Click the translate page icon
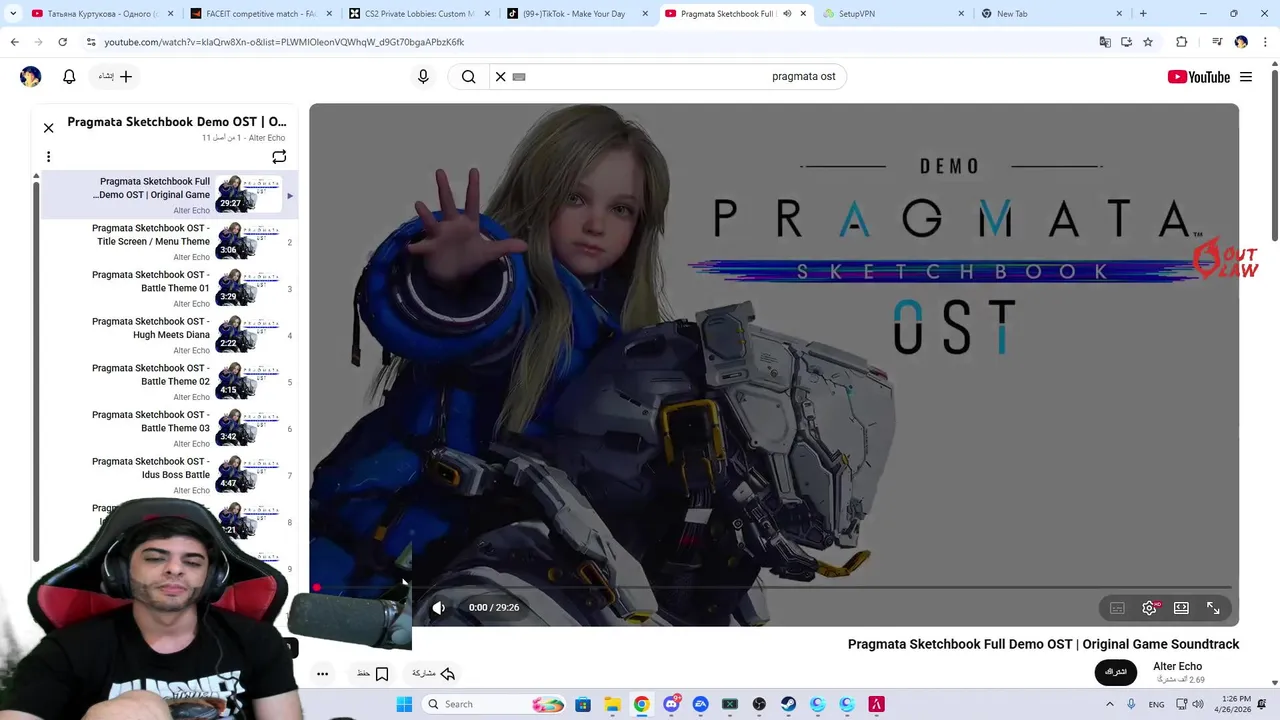1280x720 pixels. [1105, 42]
